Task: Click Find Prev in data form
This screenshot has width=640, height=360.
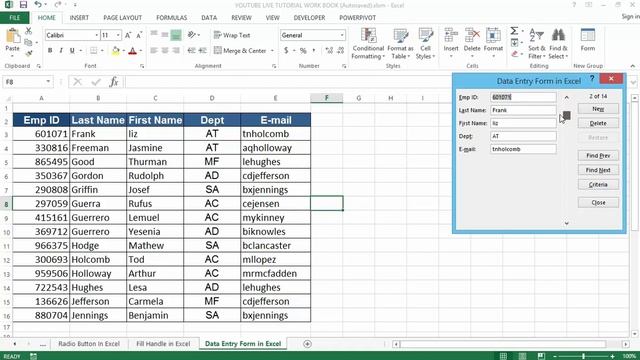Action: click(598, 156)
